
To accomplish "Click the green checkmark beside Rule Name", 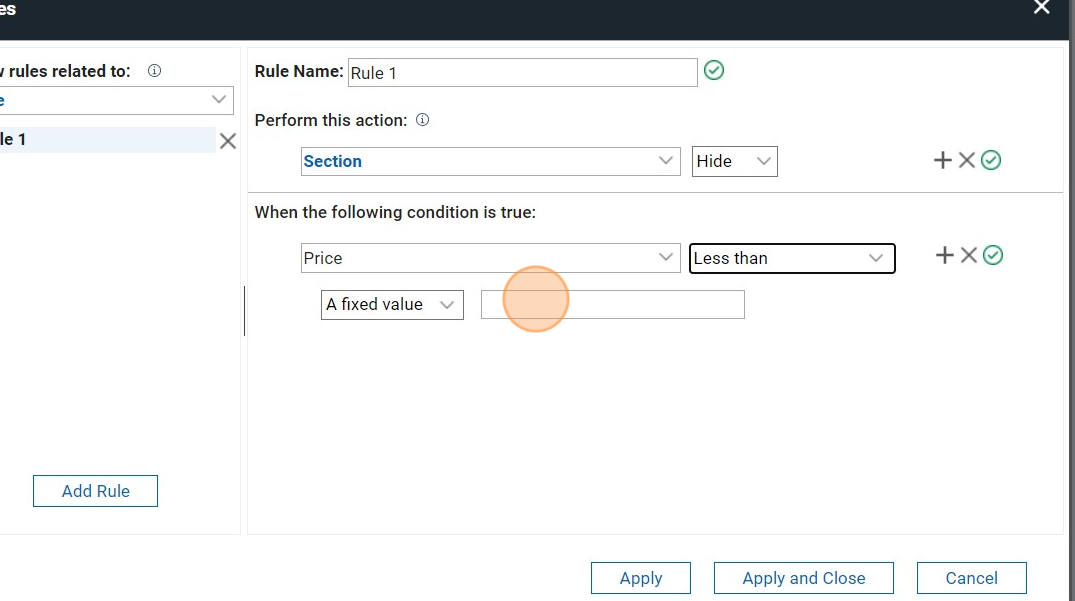I will click(714, 71).
